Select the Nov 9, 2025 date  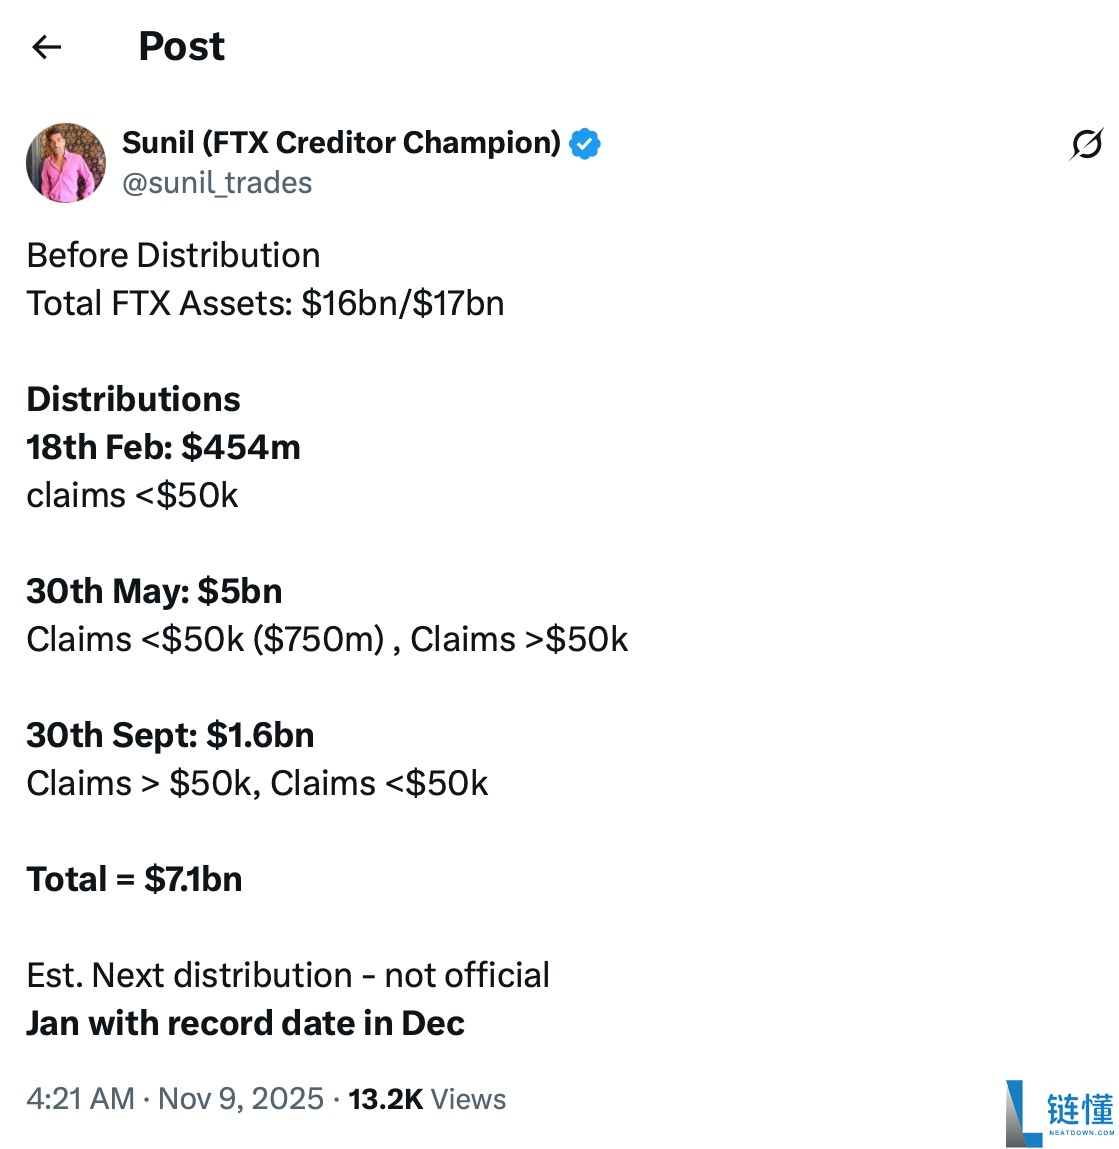tap(241, 1099)
